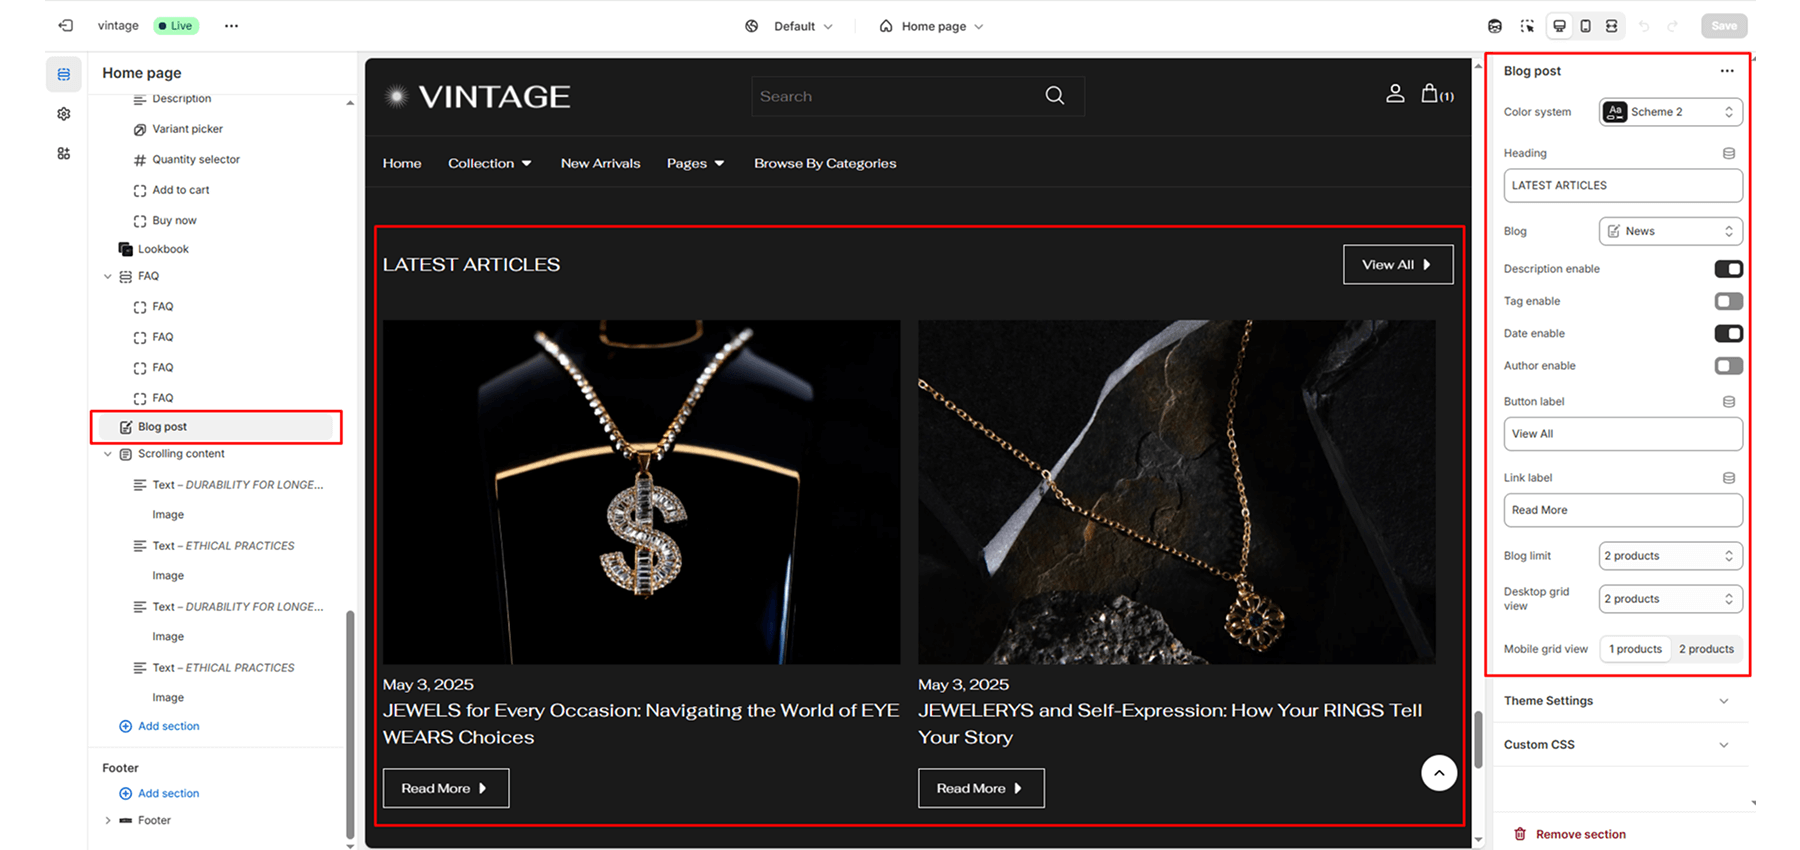
Task: Select 1 products mobile grid view
Action: coord(1635,649)
